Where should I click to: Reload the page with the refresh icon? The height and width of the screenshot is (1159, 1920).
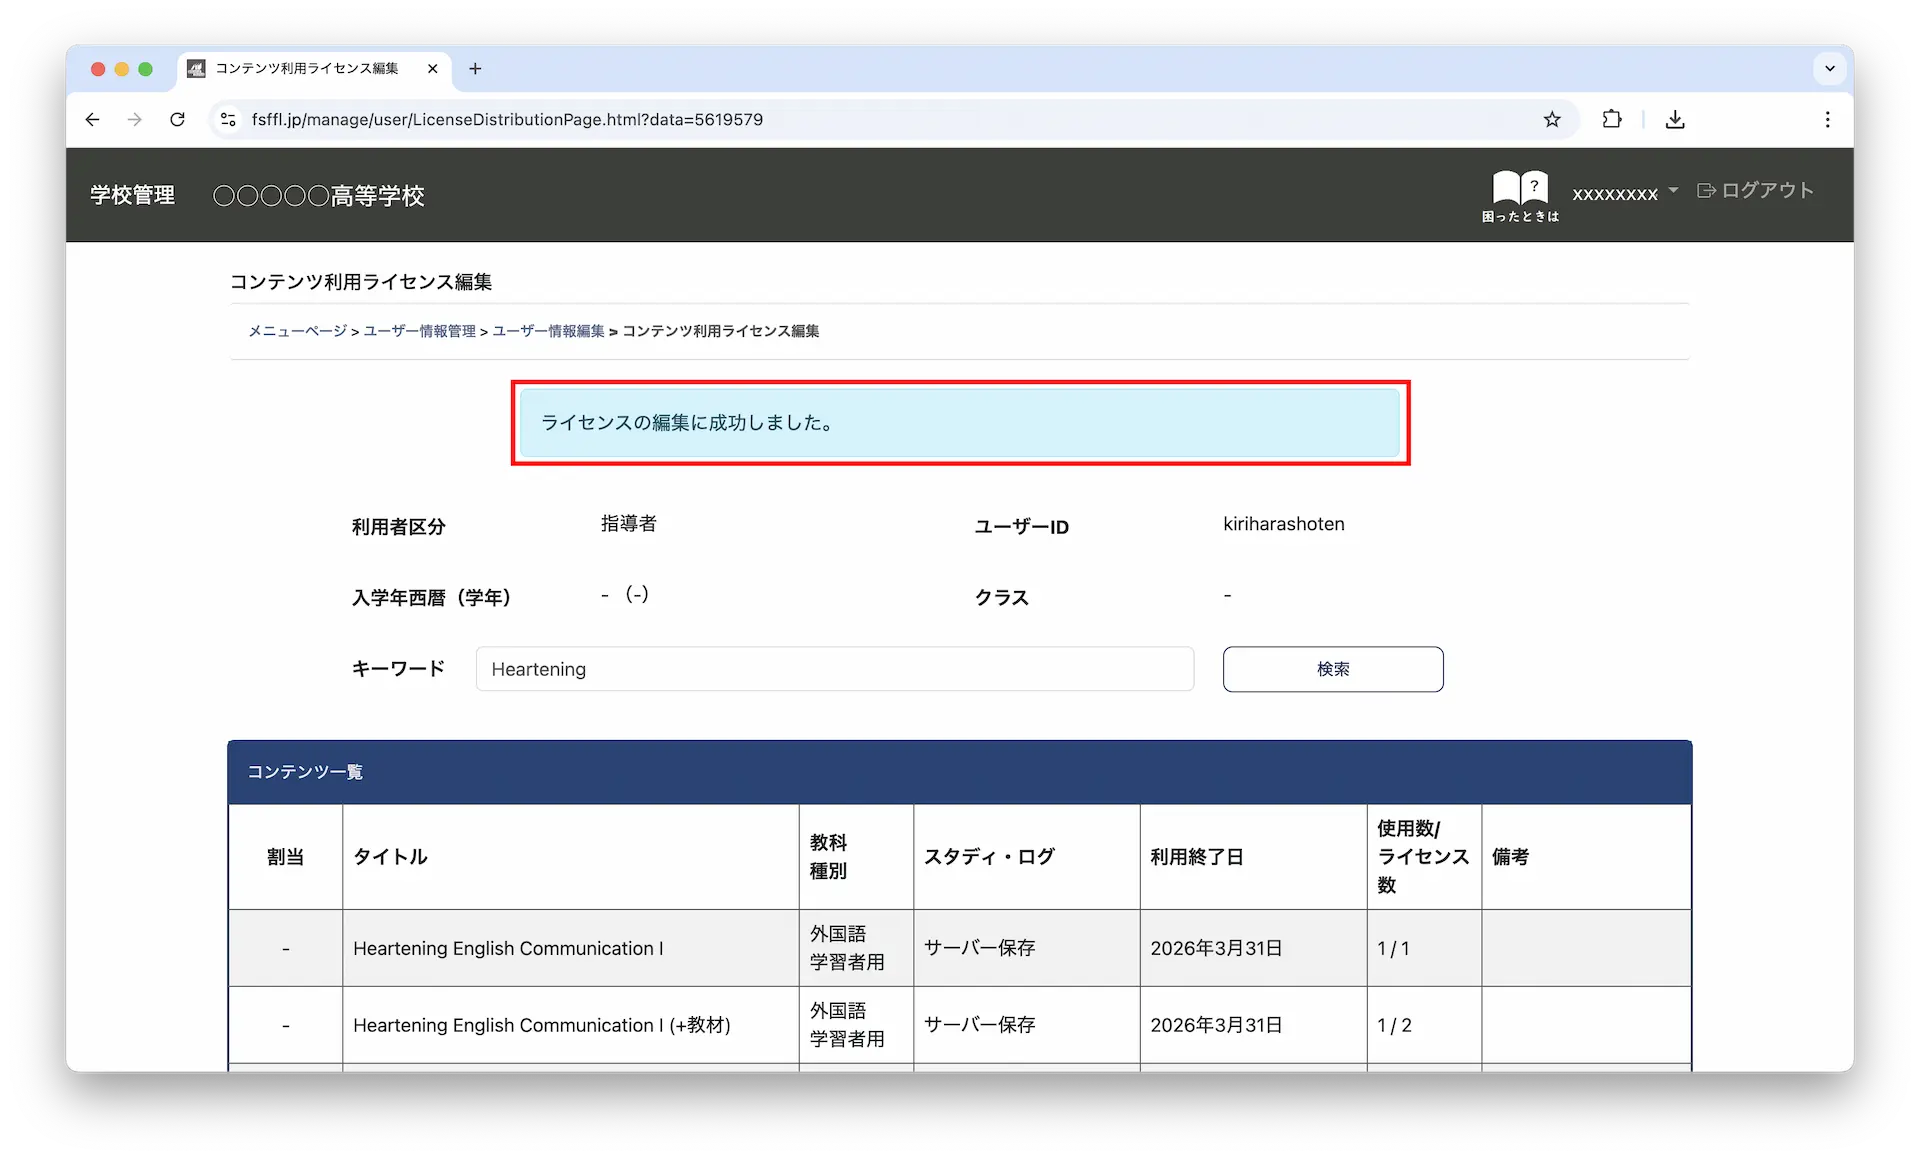[177, 120]
